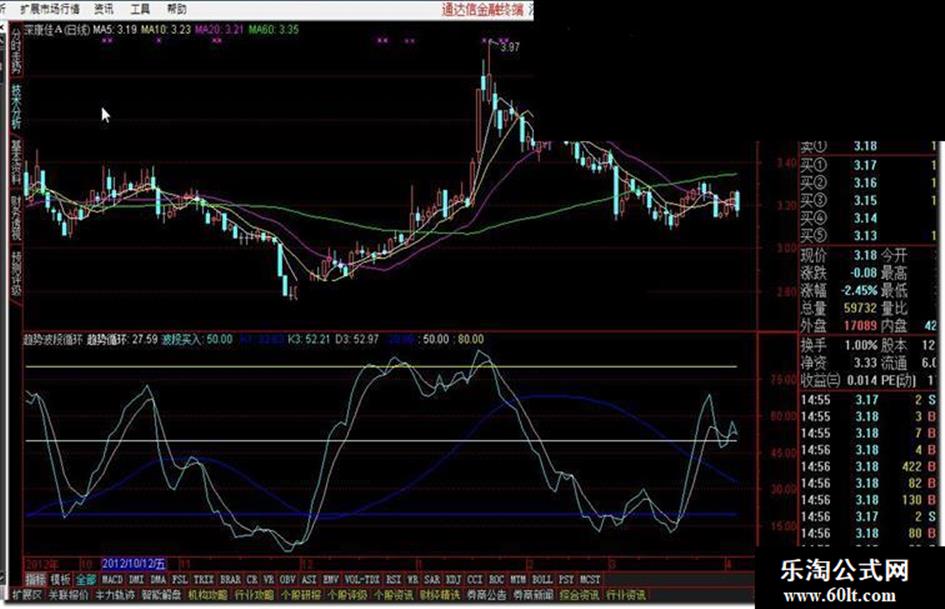Switch indicator to KDJ

(x=453, y=579)
